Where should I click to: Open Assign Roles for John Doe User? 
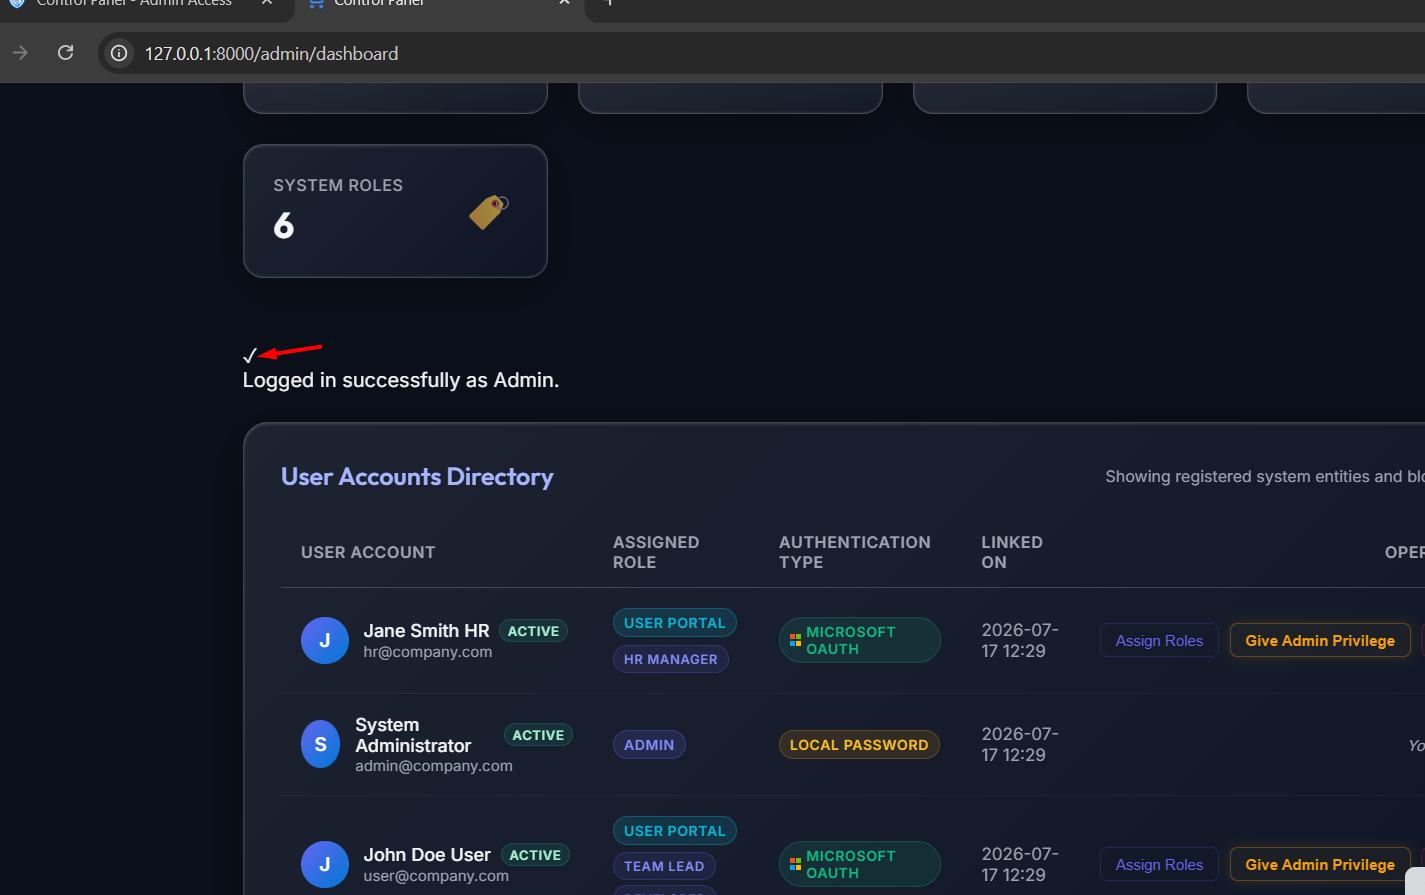pos(1159,865)
